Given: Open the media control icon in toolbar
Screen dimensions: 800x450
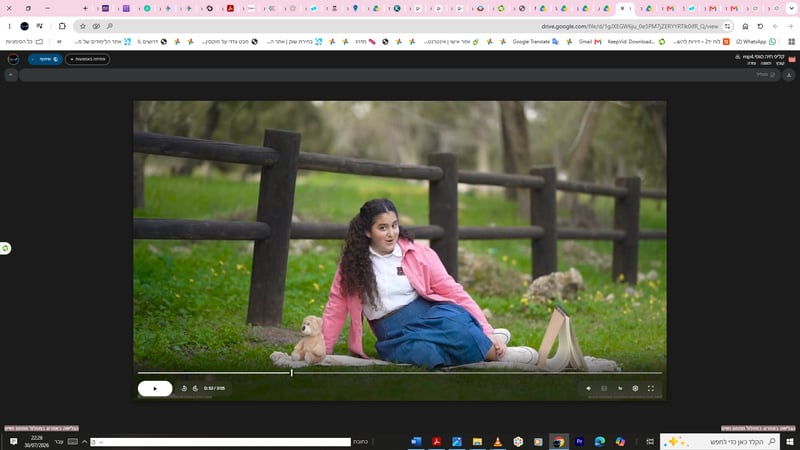Looking at the screenshot, I should 40,26.
